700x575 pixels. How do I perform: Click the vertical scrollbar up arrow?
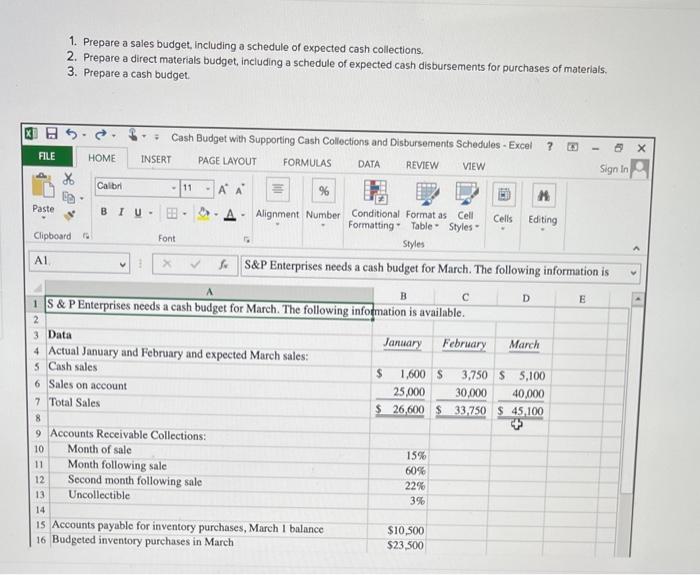point(638,298)
